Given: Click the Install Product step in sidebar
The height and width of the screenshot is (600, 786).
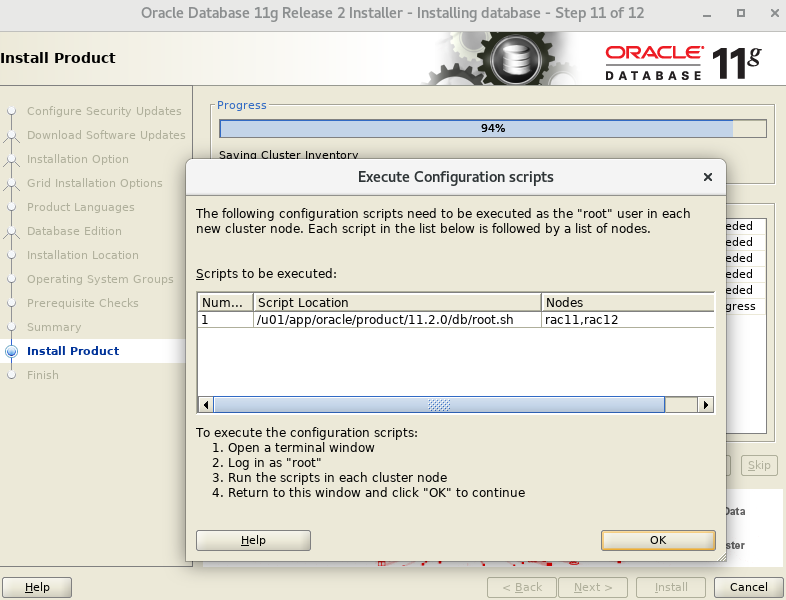Looking at the screenshot, I should coord(73,351).
